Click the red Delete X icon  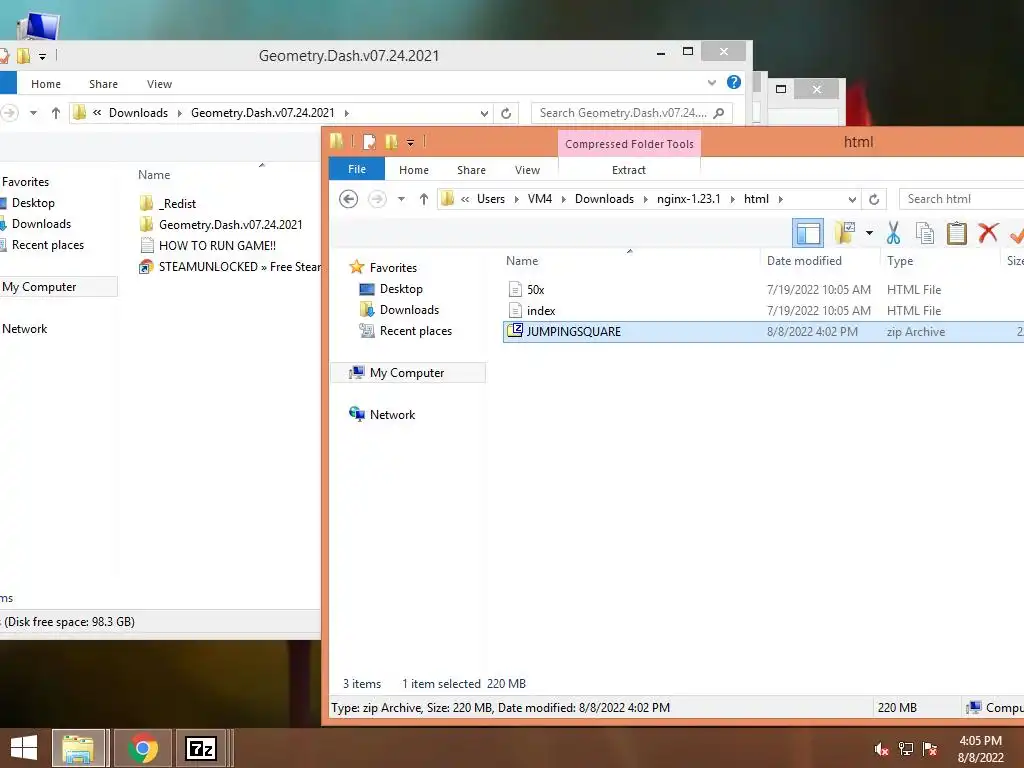pos(988,232)
